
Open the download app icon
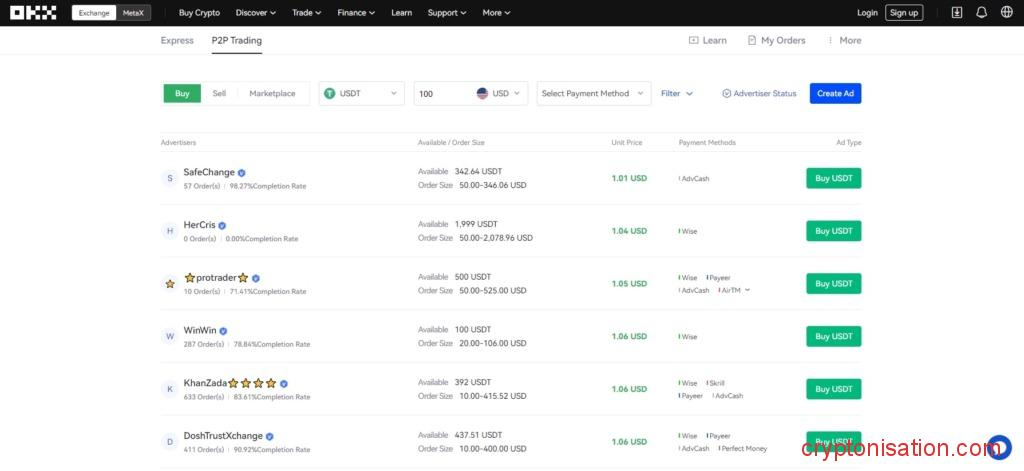click(x=957, y=13)
